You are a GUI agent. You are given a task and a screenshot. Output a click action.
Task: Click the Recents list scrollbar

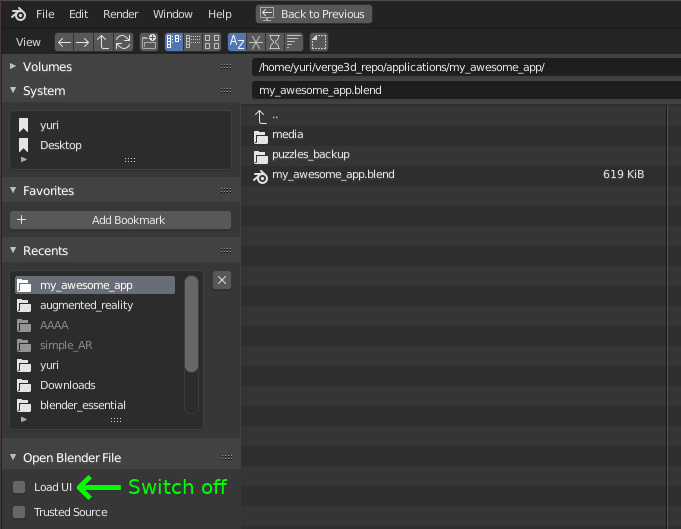tap(191, 324)
